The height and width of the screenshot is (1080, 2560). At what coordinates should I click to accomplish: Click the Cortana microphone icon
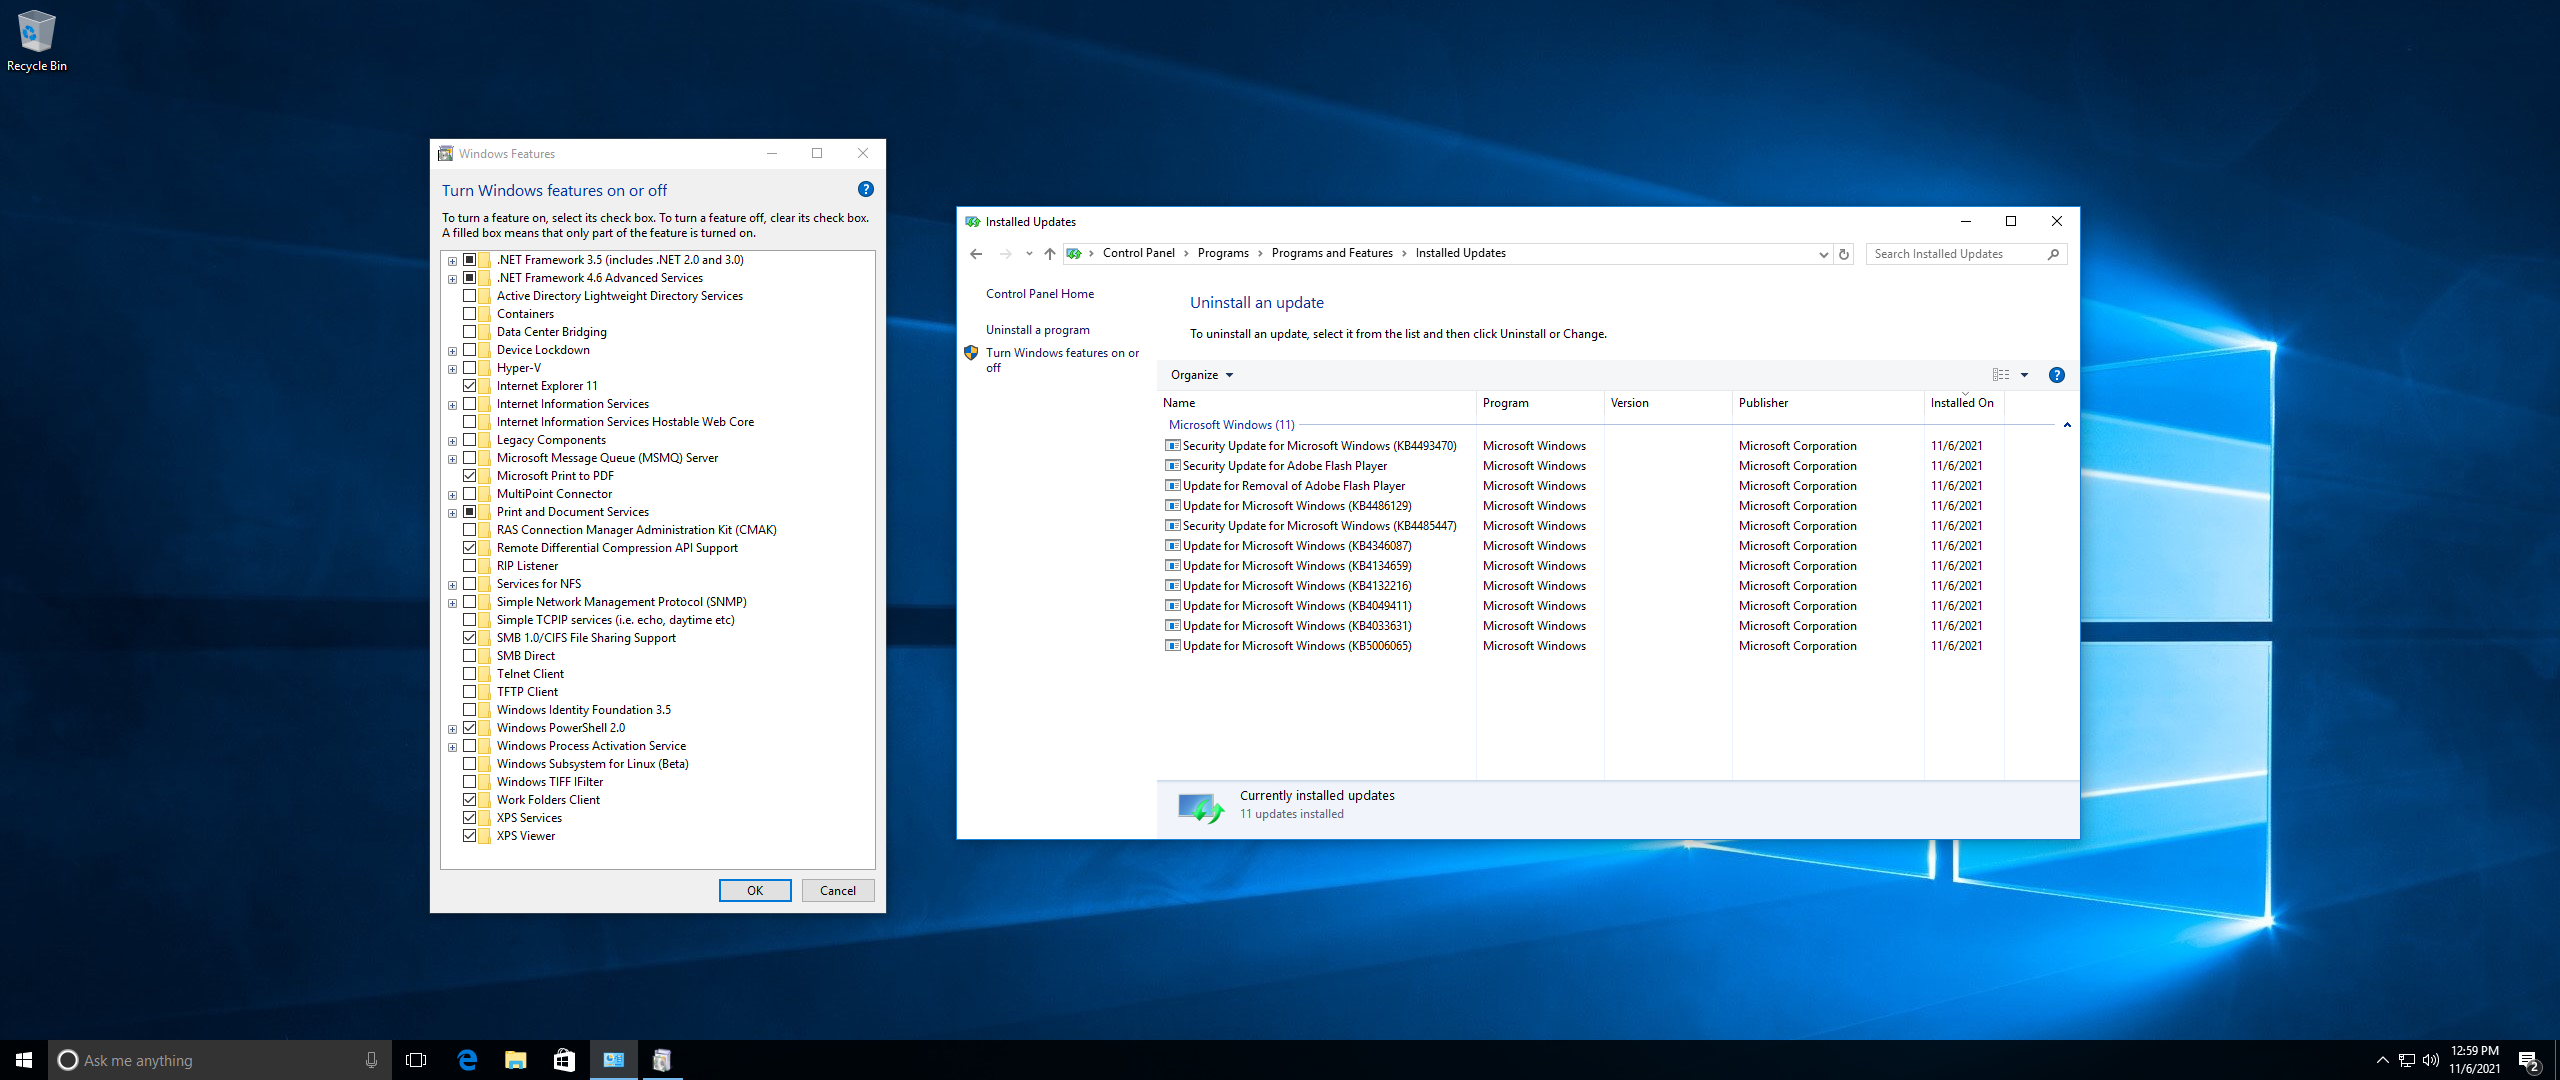371,1060
